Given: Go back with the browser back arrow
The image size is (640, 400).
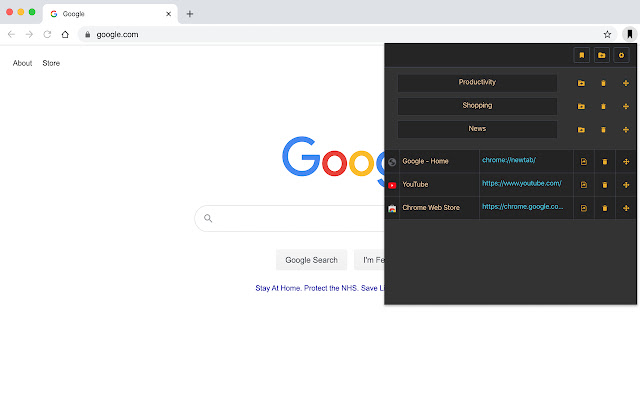Looking at the screenshot, I should pyautogui.click(x=11, y=34).
